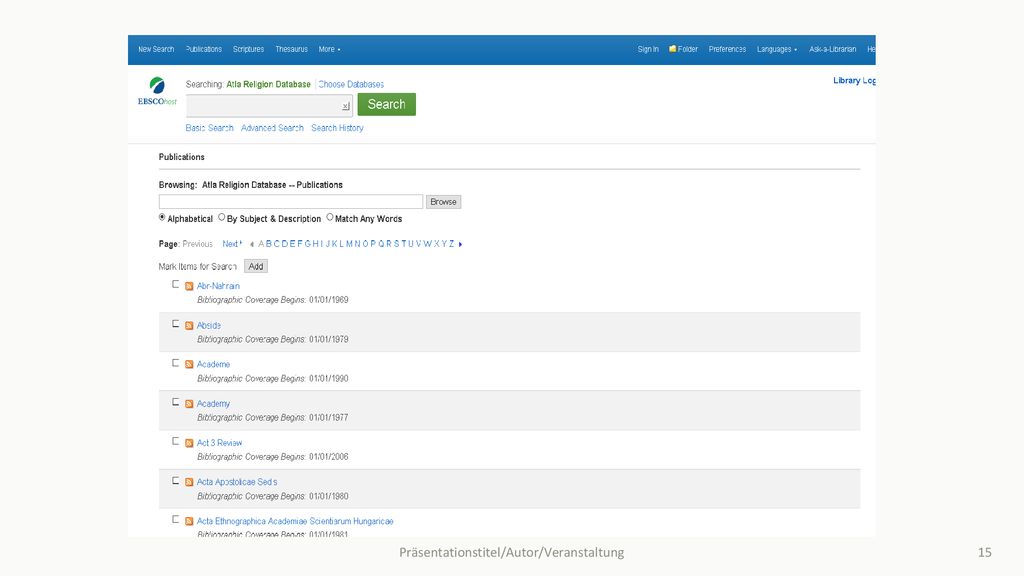The image size is (1024, 576).
Task: Click the RSS icon beside Acta Ethnographica
Action: coord(189,521)
